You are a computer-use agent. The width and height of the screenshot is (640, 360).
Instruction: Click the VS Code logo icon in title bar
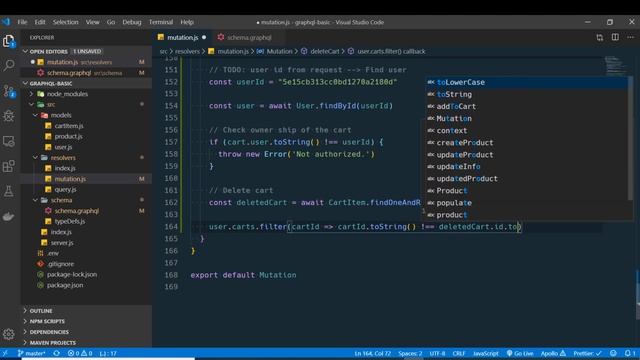coord(6,22)
